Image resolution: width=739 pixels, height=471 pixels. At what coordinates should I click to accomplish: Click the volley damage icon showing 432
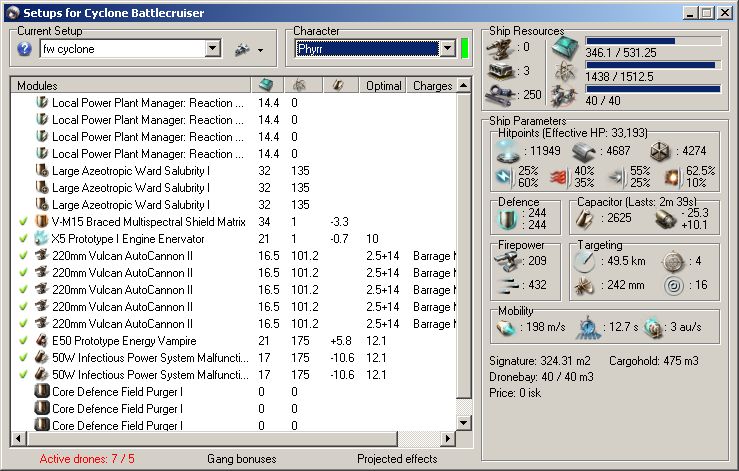click(x=507, y=285)
